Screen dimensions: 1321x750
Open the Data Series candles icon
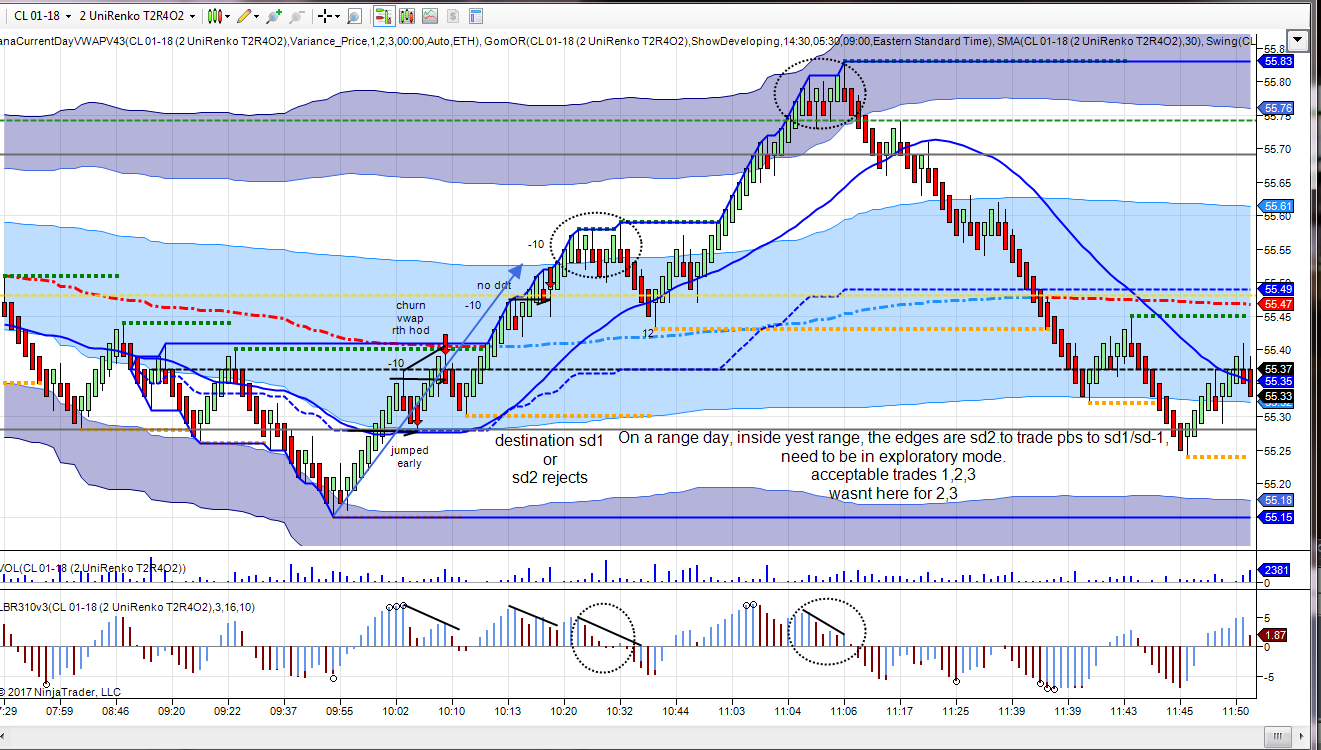pyautogui.click(x=407, y=16)
